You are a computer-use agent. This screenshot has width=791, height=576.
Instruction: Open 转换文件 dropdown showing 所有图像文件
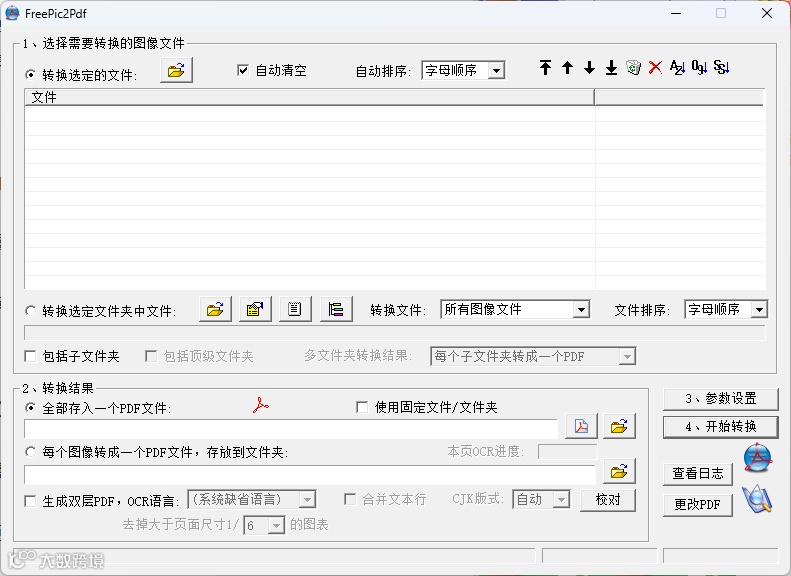[515, 309]
